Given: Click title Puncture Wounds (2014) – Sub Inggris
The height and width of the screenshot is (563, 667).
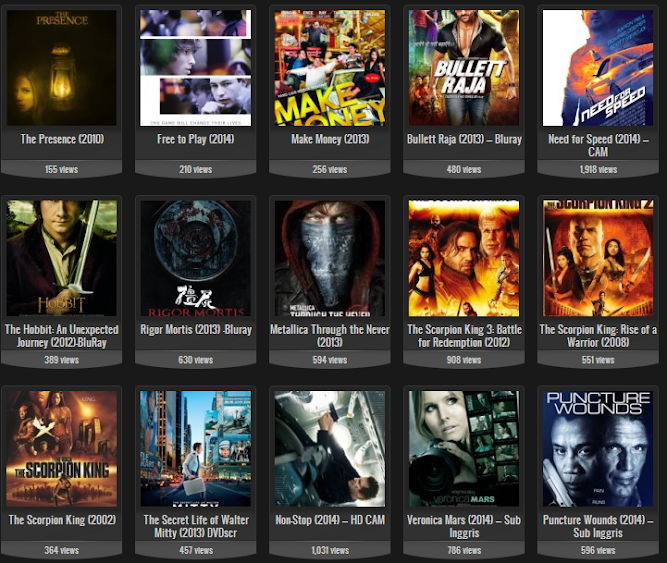Looking at the screenshot, I should 598,526.
